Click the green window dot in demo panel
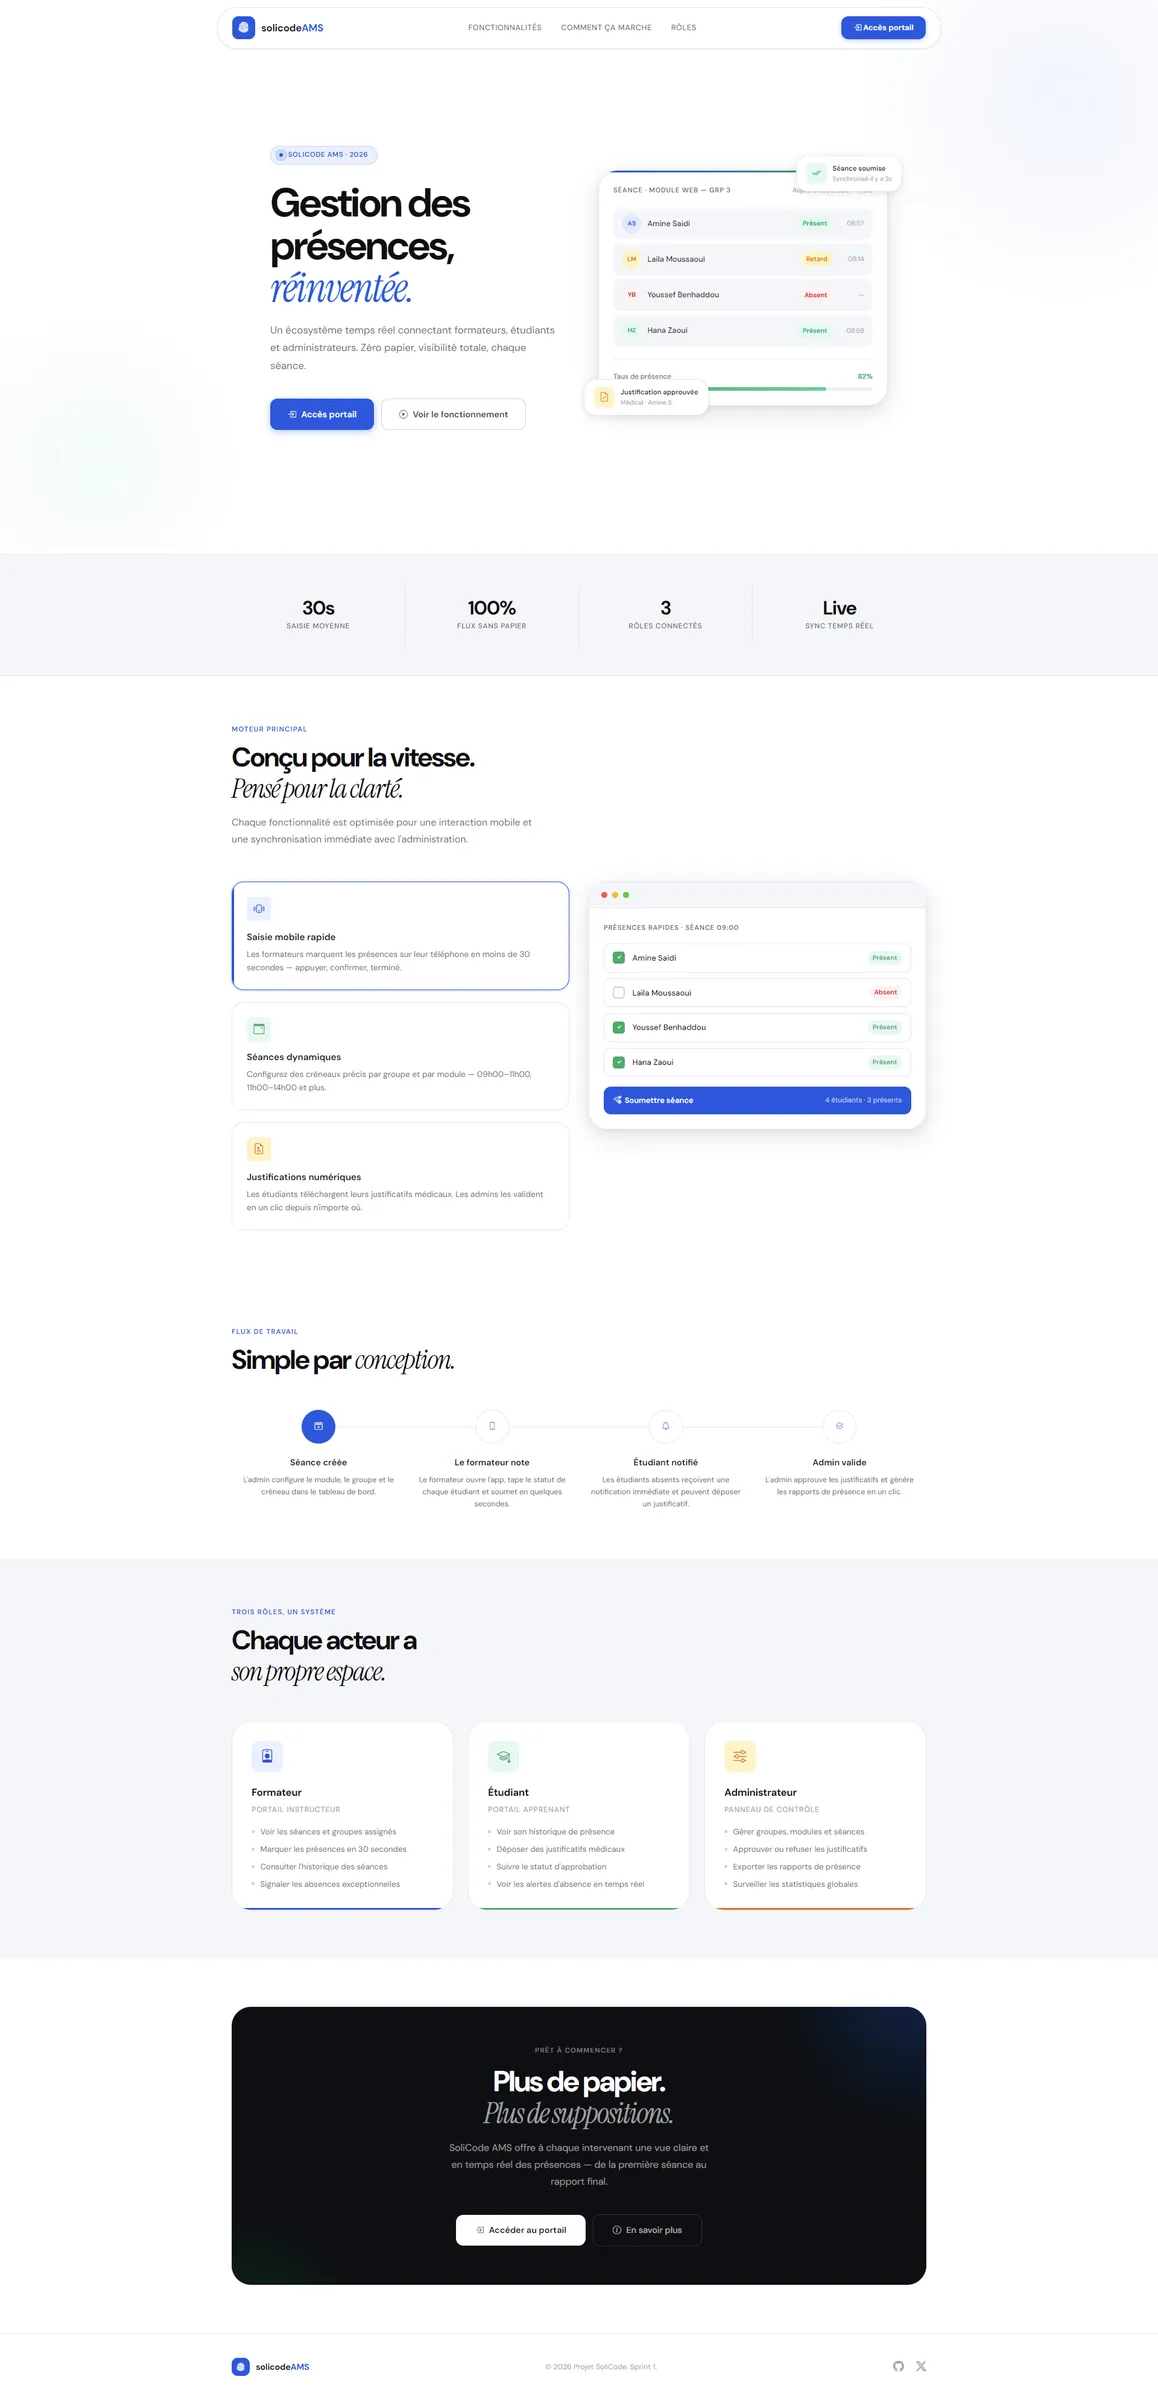1158x2400 pixels. (x=626, y=895)
